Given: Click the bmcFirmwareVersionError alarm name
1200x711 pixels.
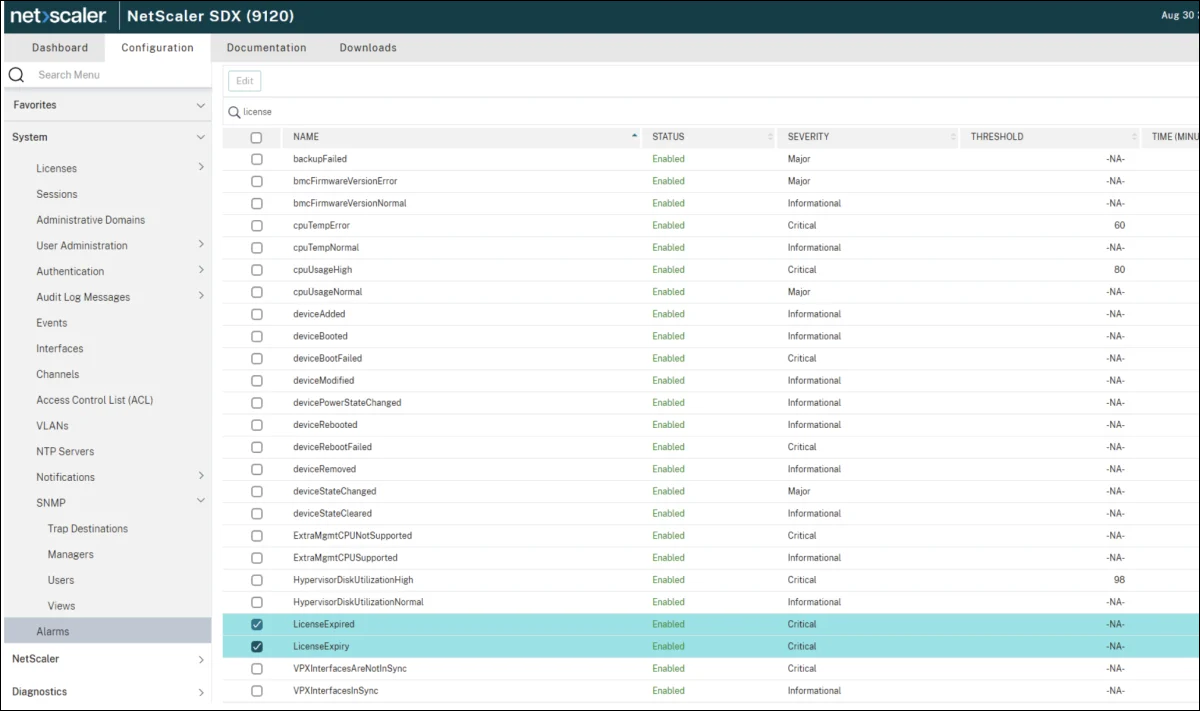Looking at the screenshot, I should tap(345, 181).
